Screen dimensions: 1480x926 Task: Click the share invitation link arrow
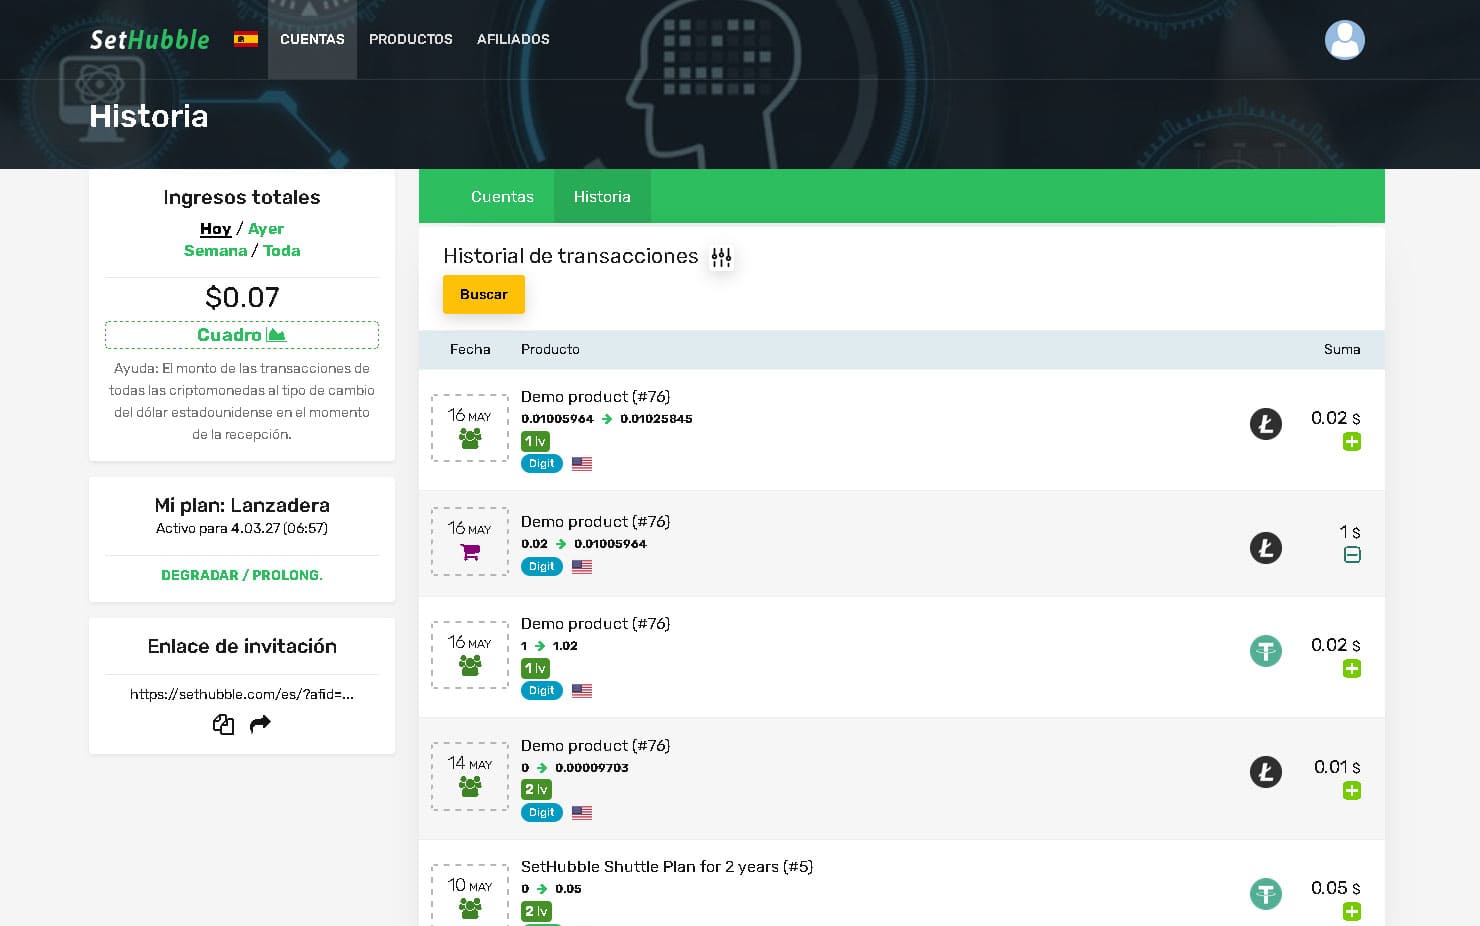[260, 724]
